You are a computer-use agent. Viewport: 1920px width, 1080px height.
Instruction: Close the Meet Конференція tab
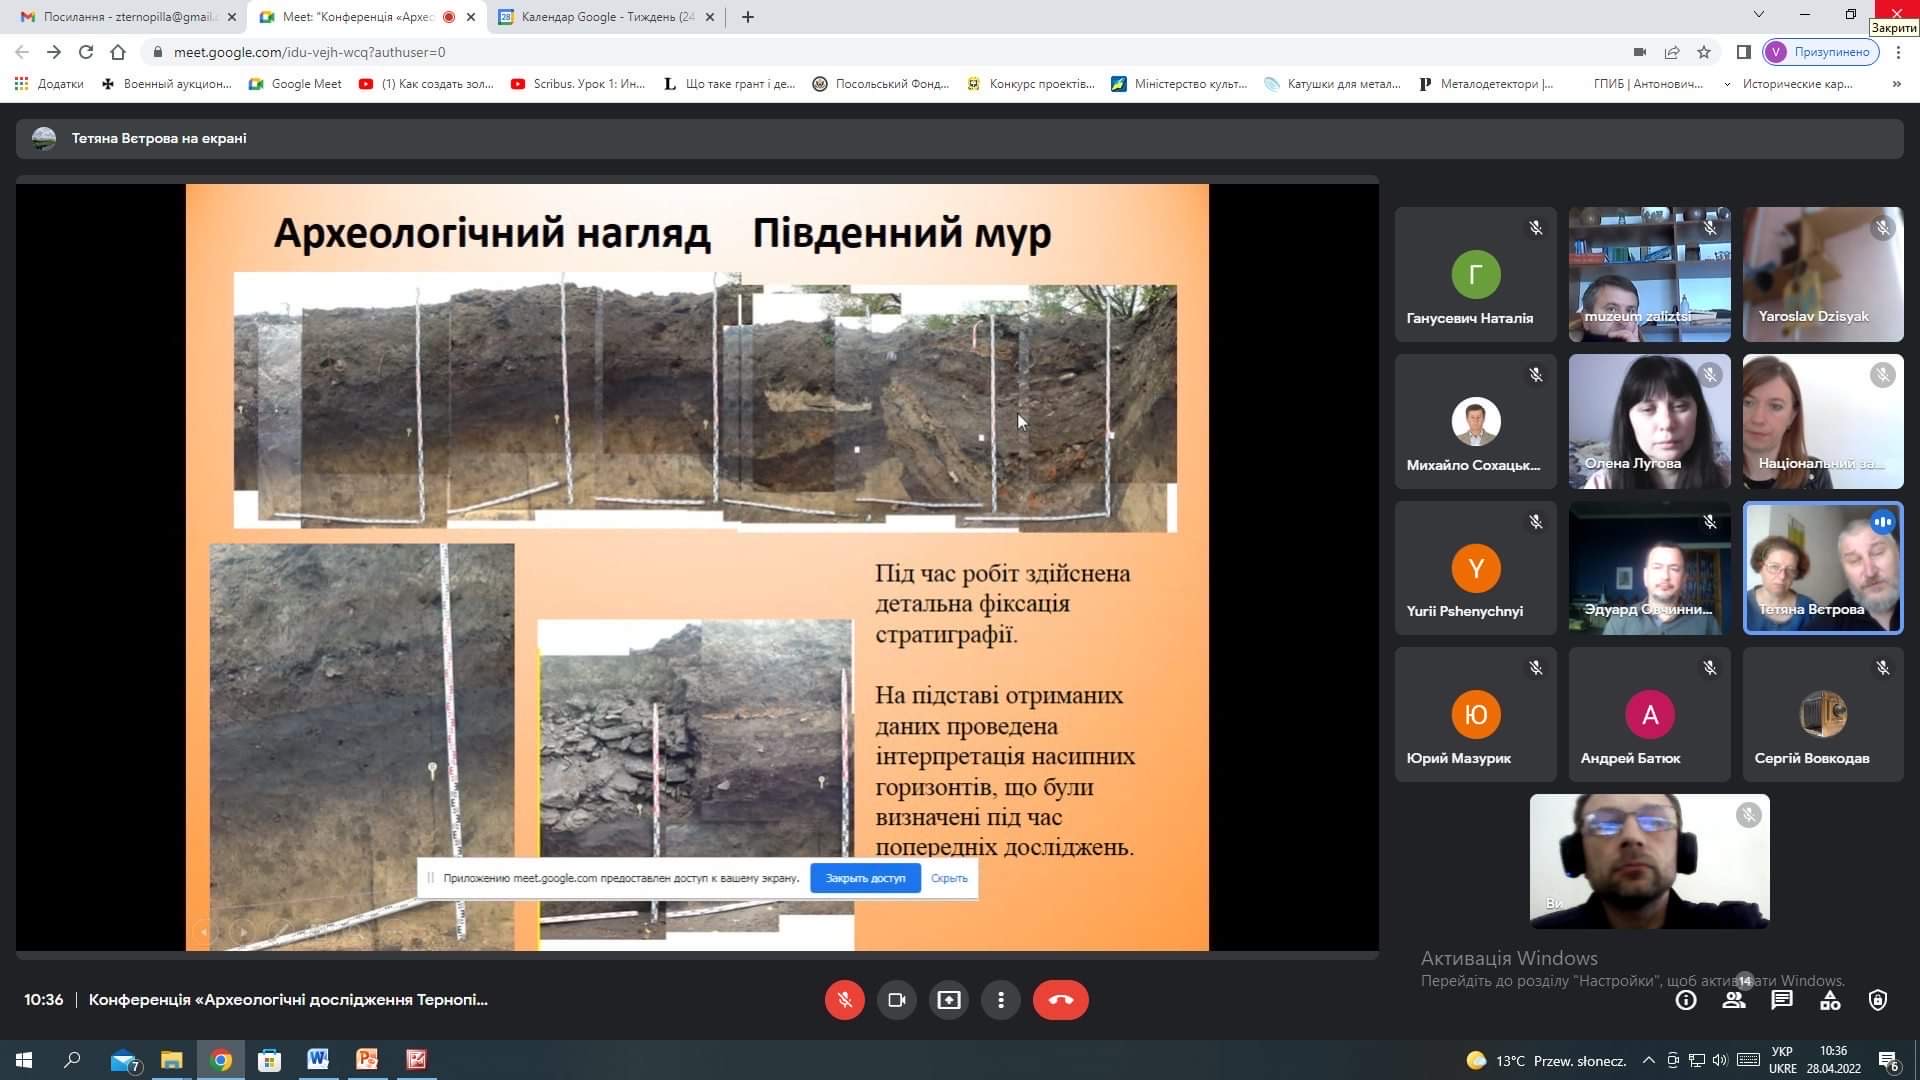coord(471,17)
